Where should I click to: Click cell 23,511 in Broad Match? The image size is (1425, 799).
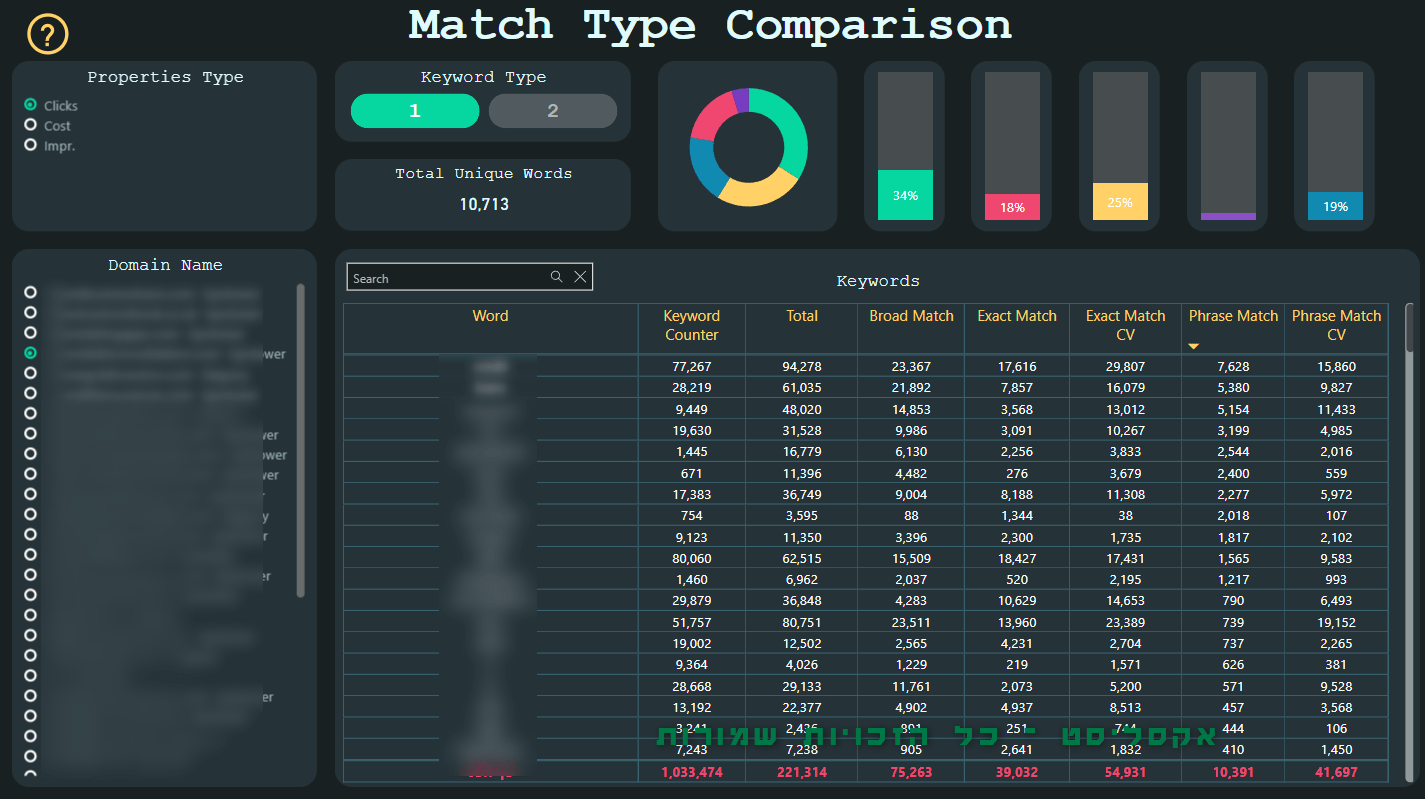click(x=911, y=622)
